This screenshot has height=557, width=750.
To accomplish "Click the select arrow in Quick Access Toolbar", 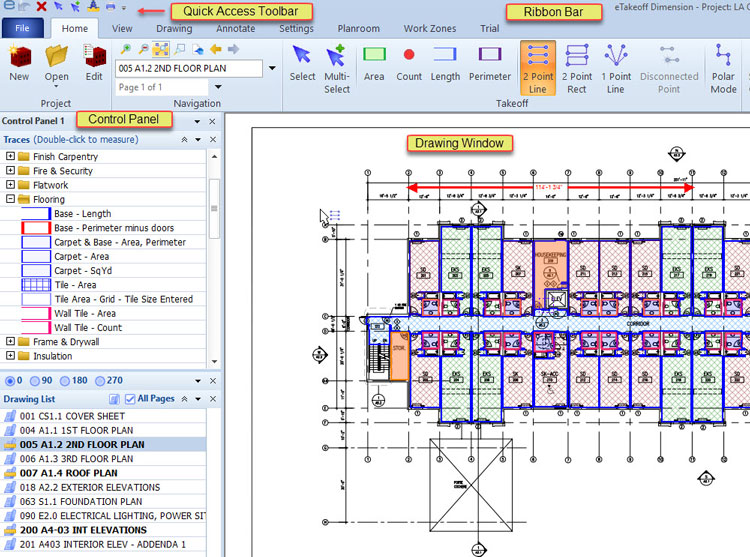I will (x=58, y=7).
